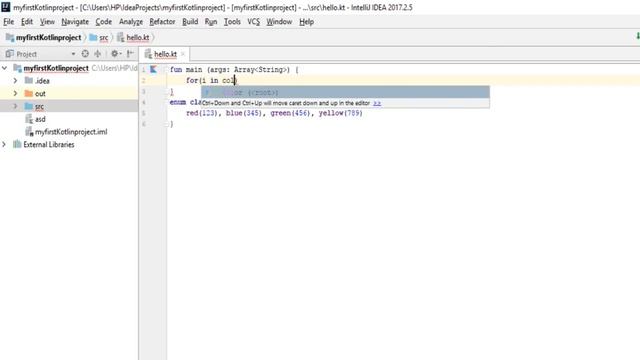
Task: Click 'yellow(789)' in the enum code
Action: coord(340,113)
